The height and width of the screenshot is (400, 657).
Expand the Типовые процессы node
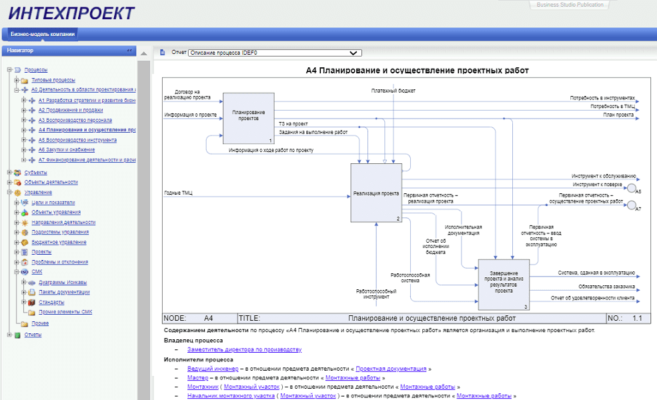(x=16, y=80)
